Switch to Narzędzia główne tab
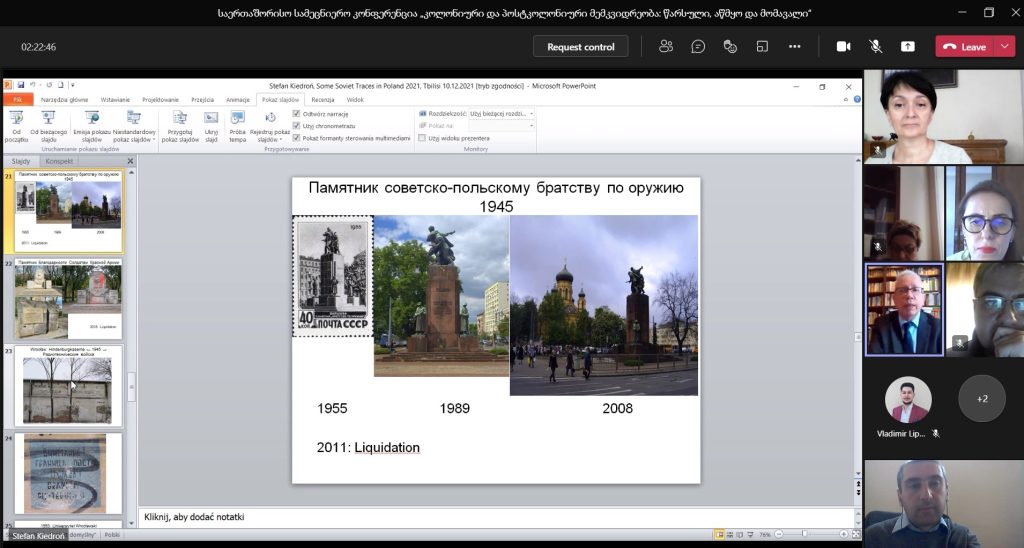This screenshot has width=1024, height=548. (64, 100)
